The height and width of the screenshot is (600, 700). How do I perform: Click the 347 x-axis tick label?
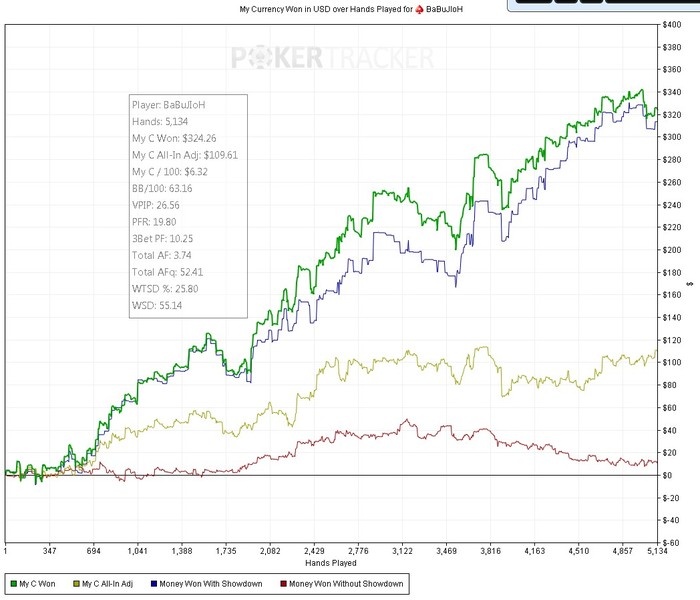(x=50, y=551)
